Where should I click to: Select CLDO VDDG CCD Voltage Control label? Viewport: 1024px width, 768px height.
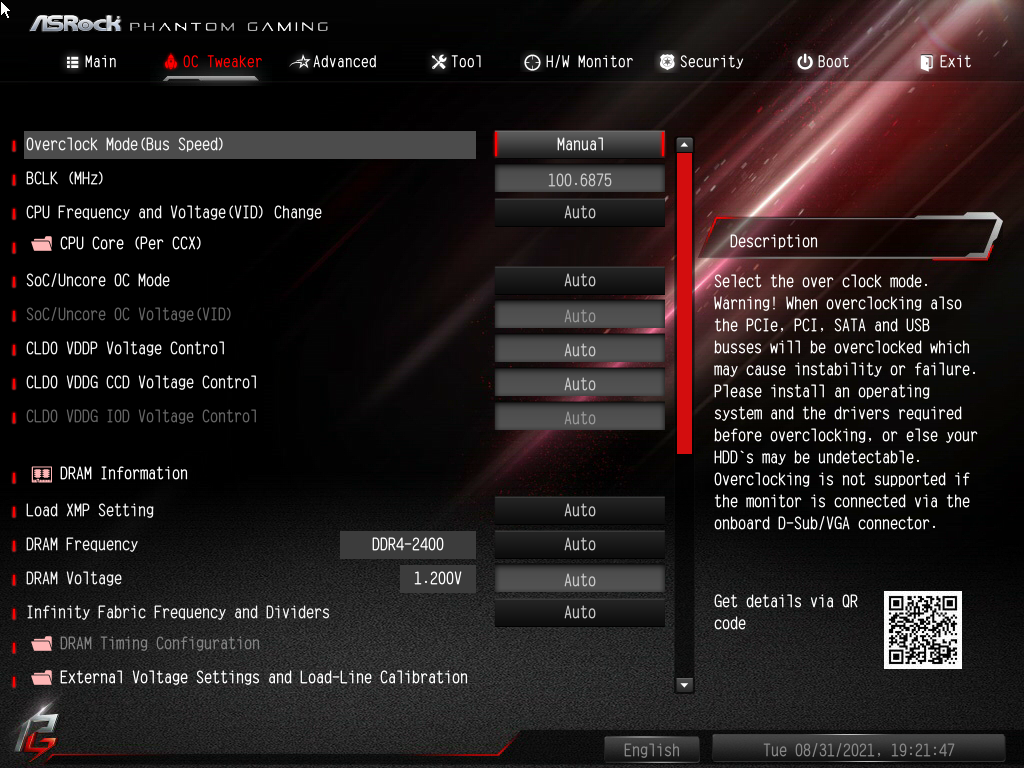[x=142, y=382]
